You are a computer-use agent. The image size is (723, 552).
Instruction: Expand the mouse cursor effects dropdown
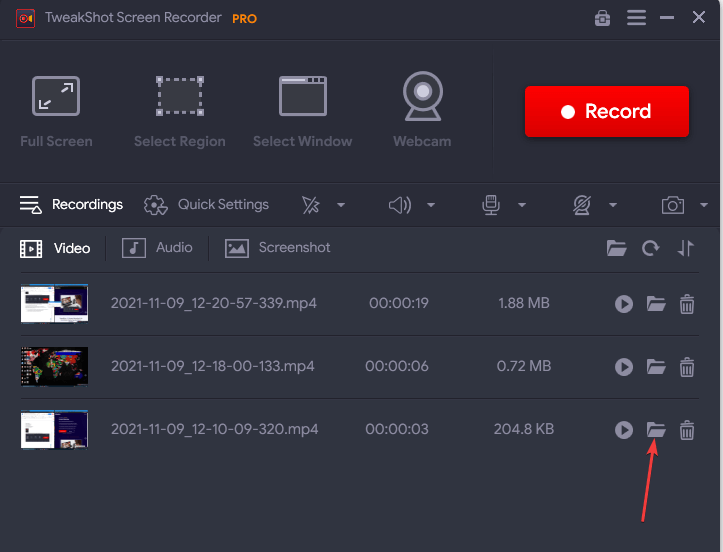[341, 205]
